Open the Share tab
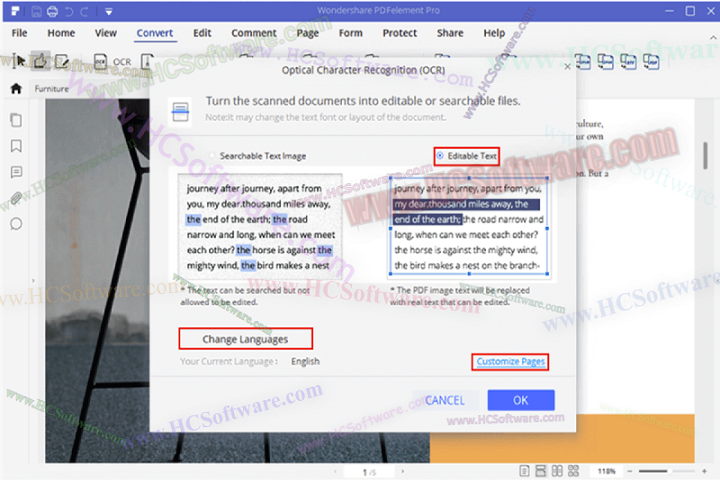720x480 pixels. (x=450, y=33)
